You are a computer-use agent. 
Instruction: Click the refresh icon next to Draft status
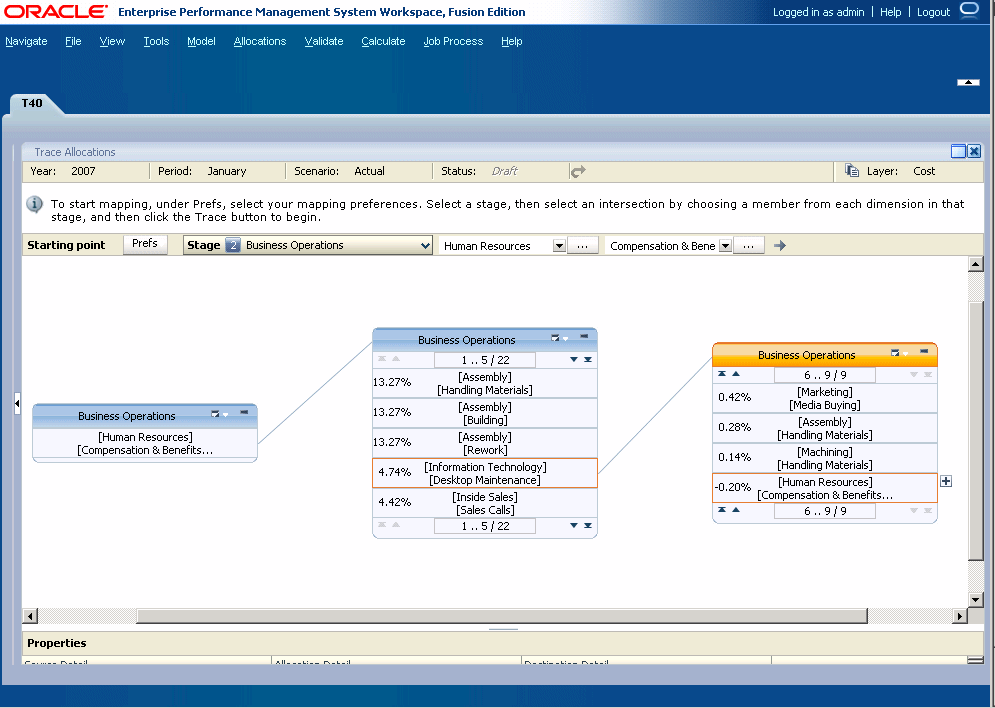[x=577, y=171]
